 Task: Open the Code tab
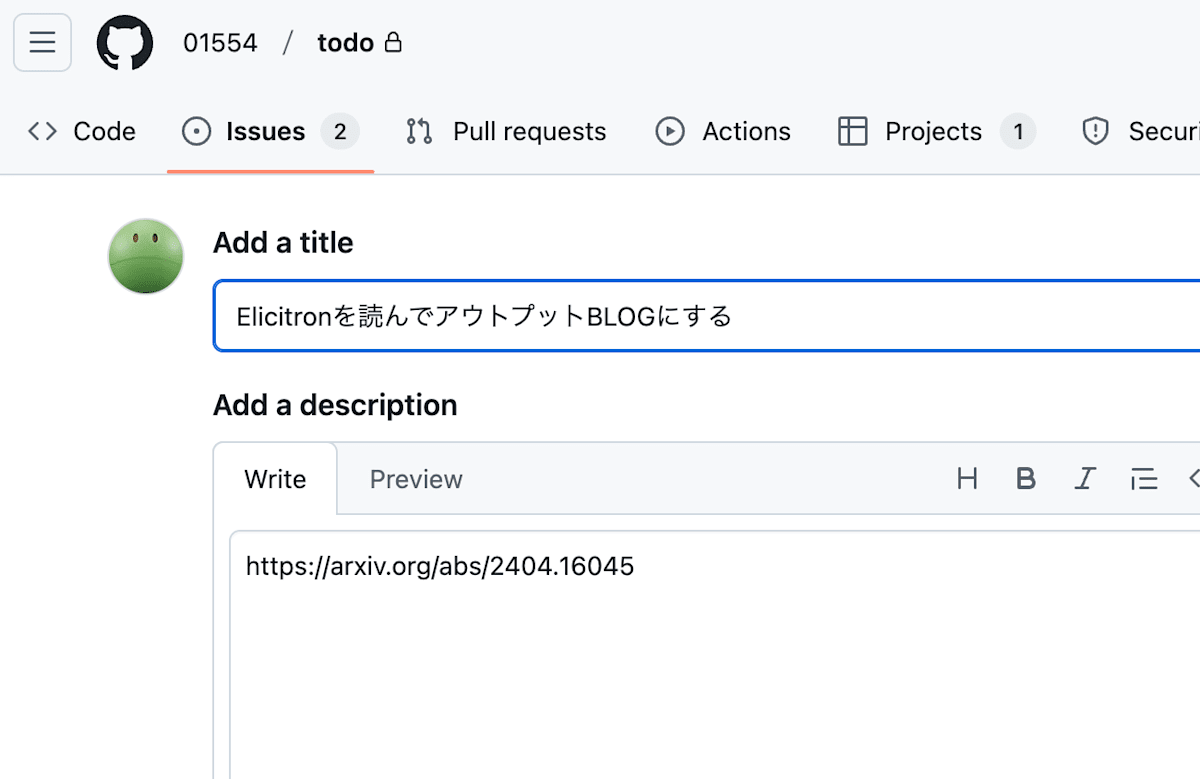coord(82,131)
